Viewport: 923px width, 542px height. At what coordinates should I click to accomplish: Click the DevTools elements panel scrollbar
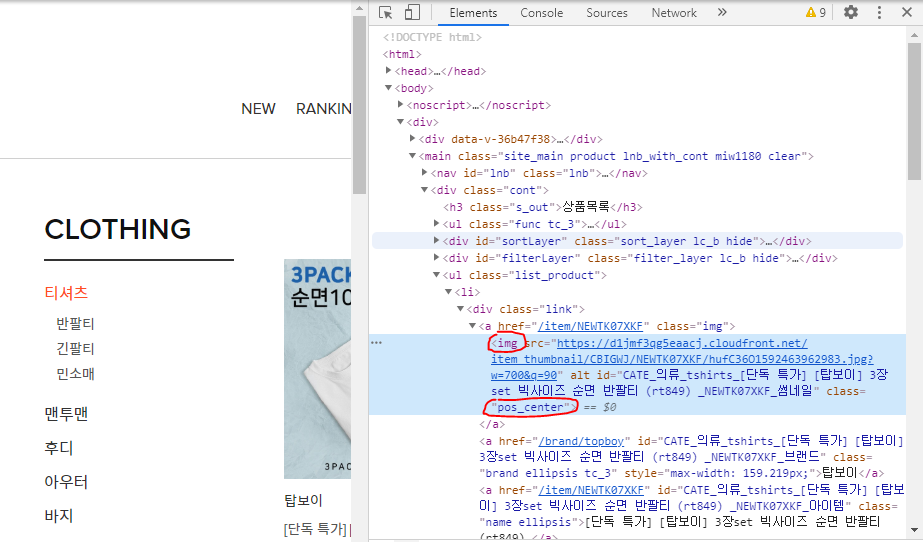[x=914, y=112]
